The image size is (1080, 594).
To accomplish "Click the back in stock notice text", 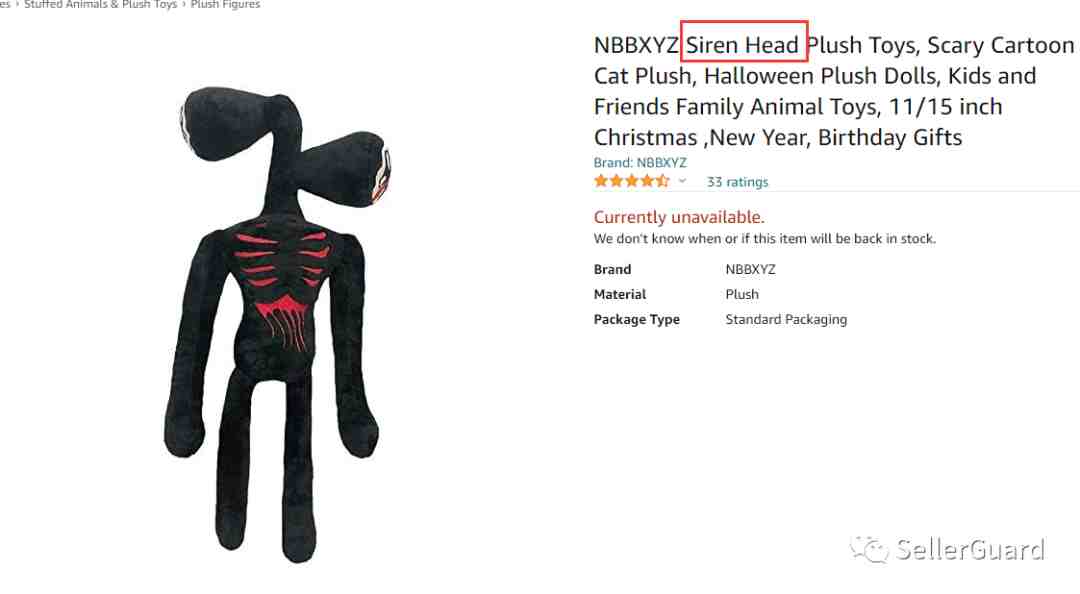I will (x=765, y=239).
